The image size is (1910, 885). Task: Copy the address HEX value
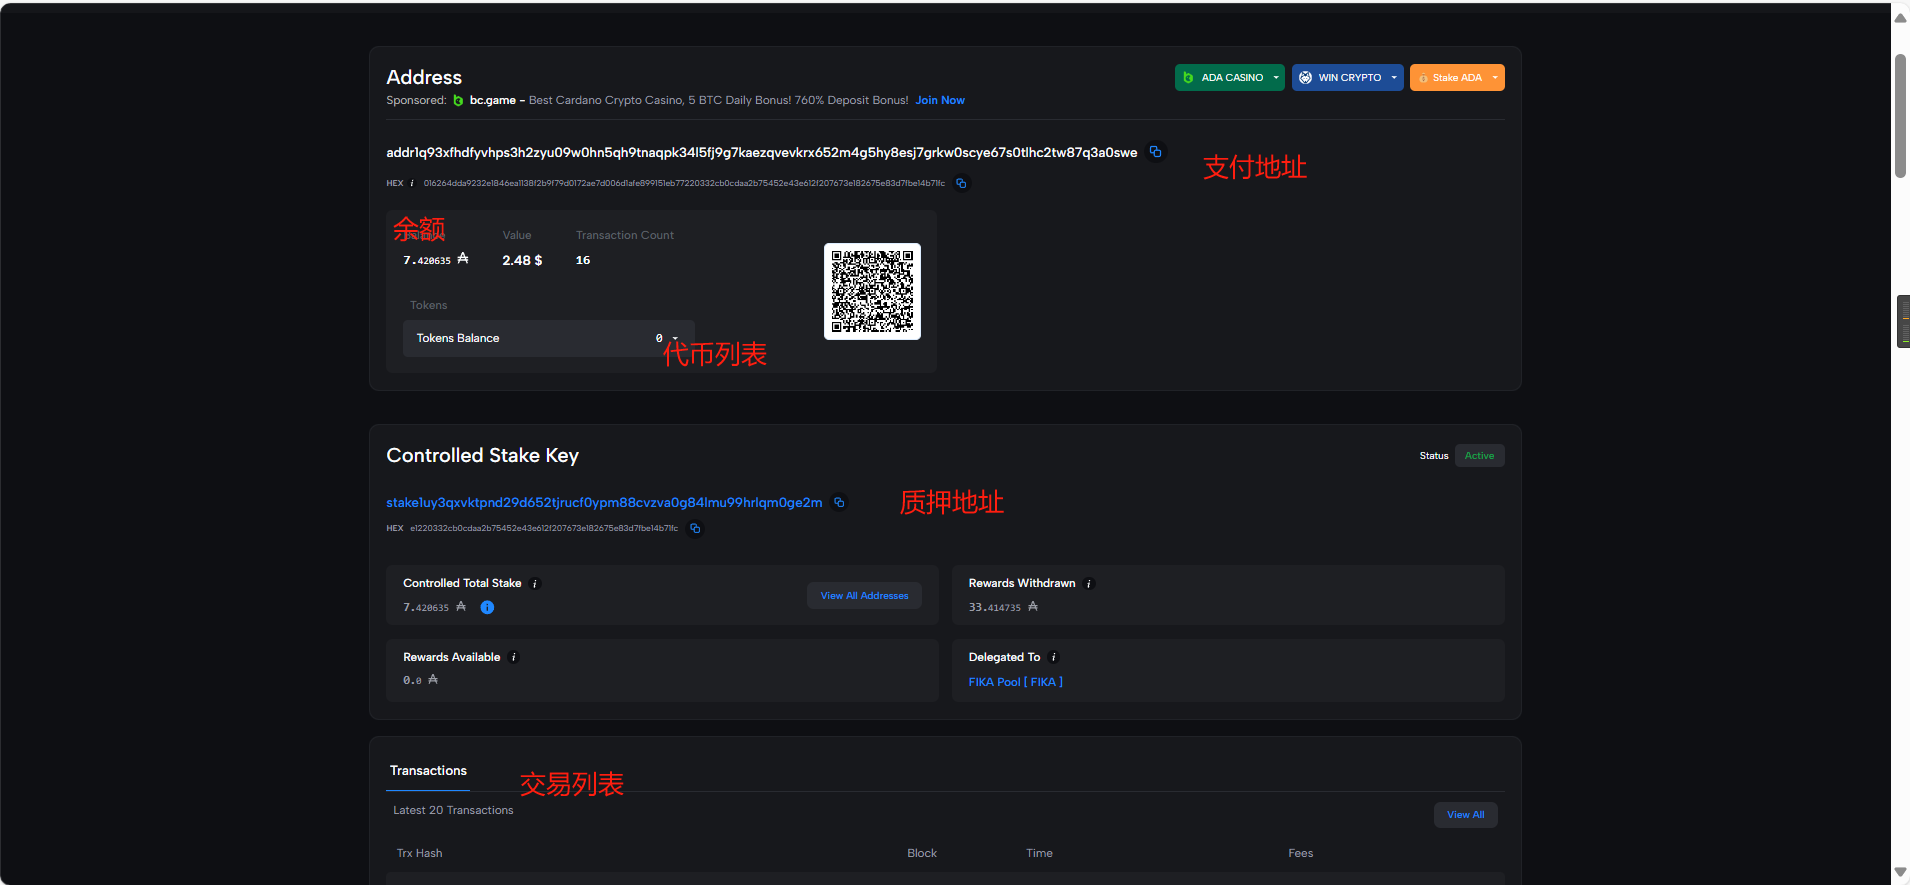click(961, 183)
